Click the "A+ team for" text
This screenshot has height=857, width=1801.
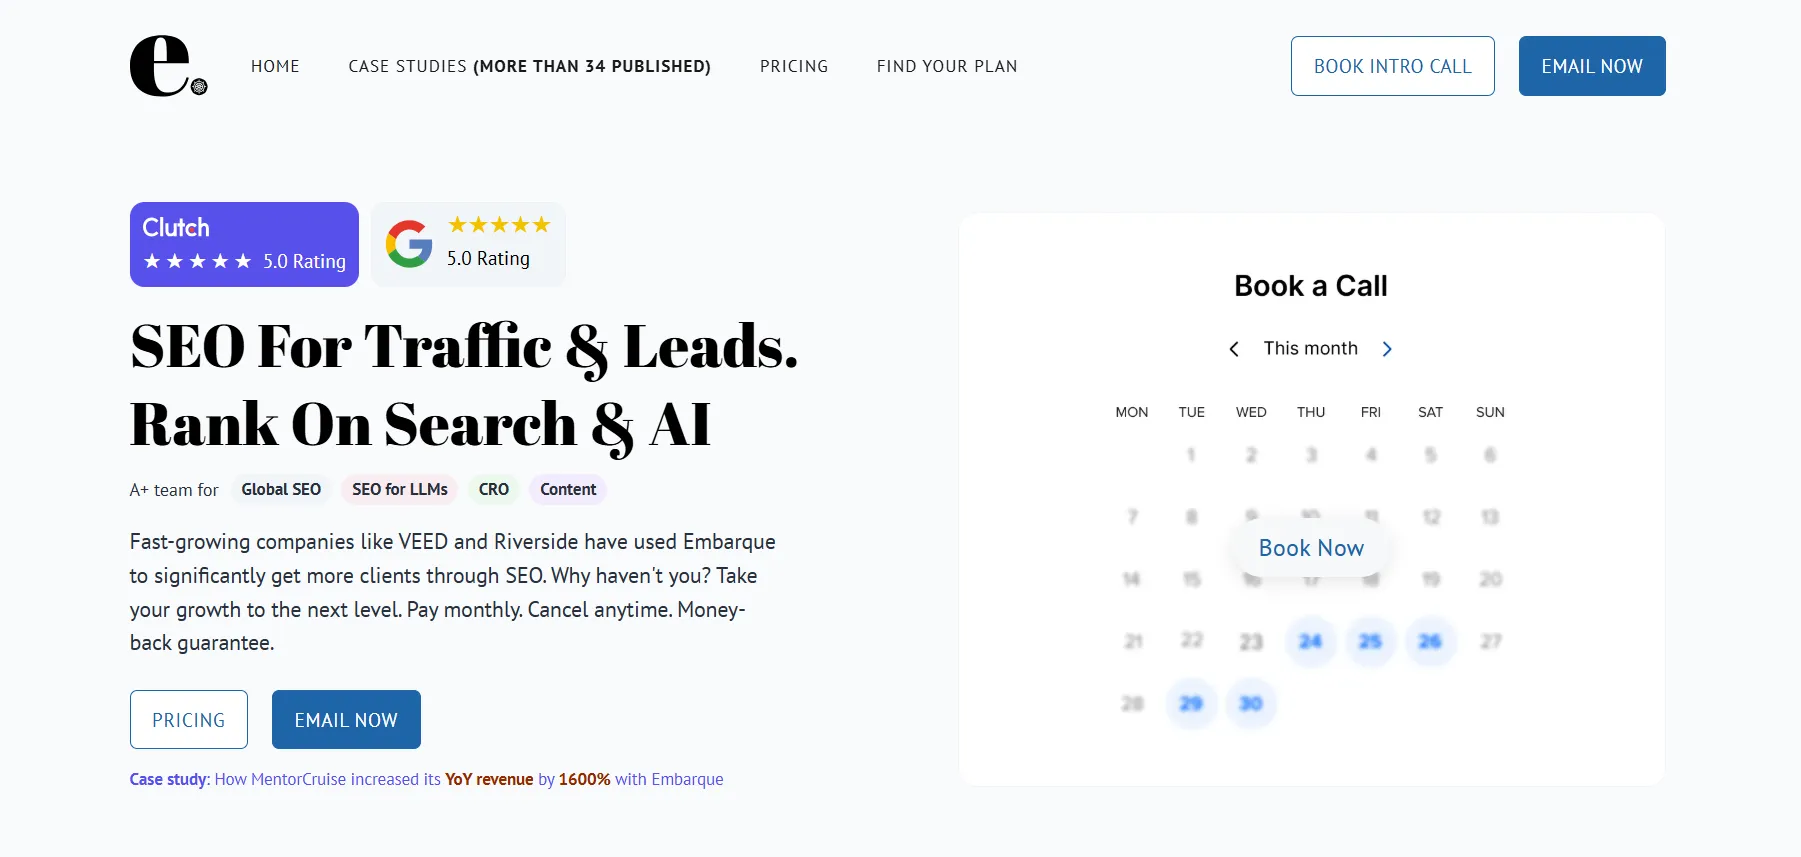pos(174,490)
